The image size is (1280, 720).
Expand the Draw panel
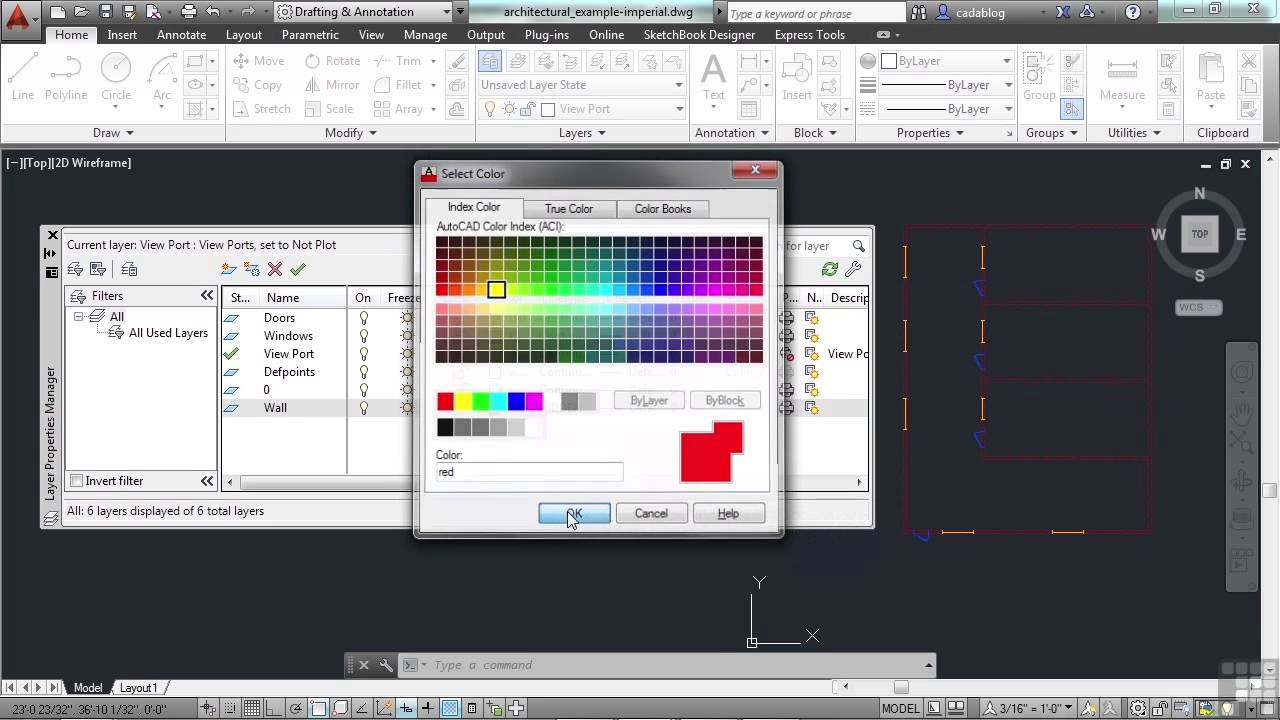point(113,133)
